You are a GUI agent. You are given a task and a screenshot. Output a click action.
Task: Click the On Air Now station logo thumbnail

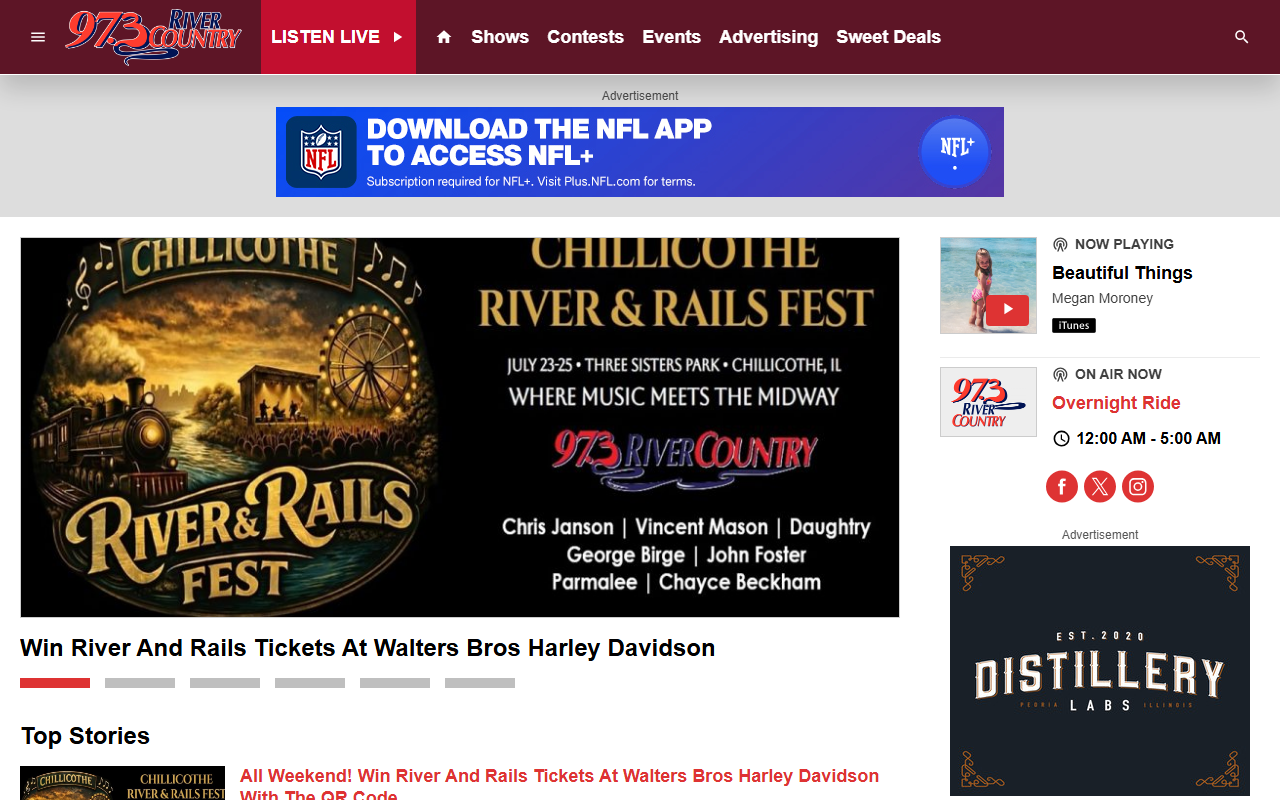click(988, 402)
